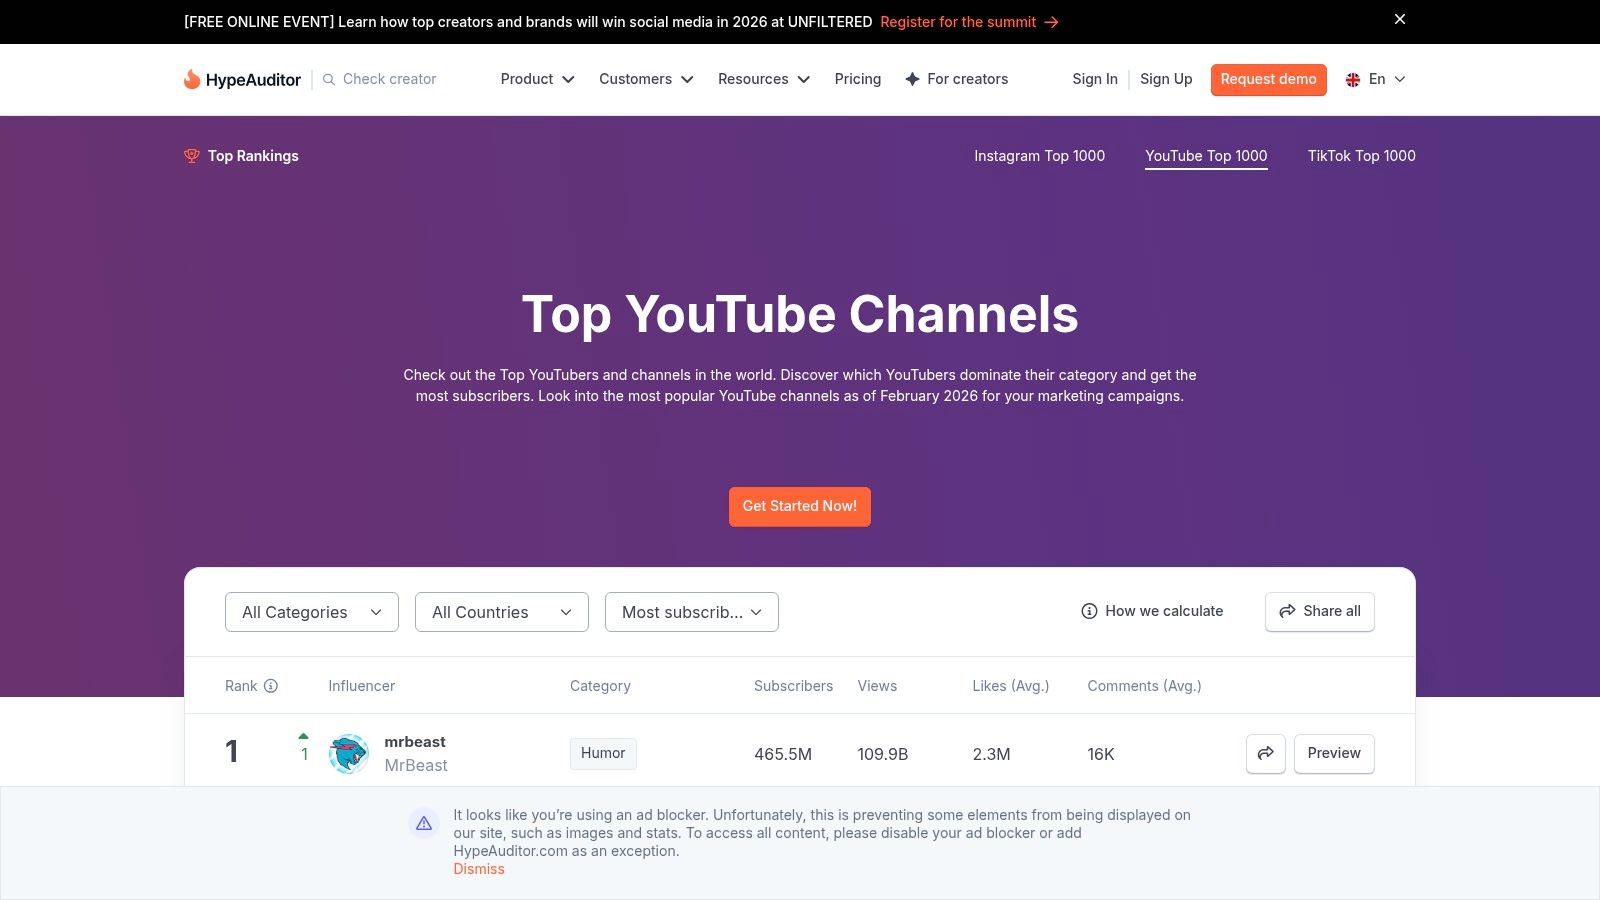Click the 2.3M average likes value
Viewport: 1600px width, 900px height.
[992, 754]
